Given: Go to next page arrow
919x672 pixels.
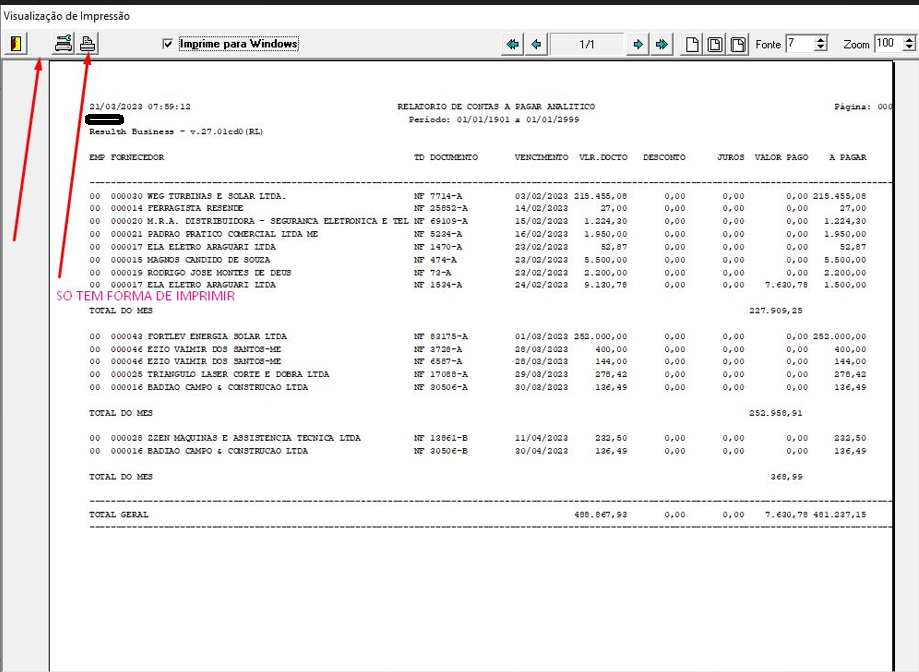Looking at the screenshot, I should click(638, 44).
